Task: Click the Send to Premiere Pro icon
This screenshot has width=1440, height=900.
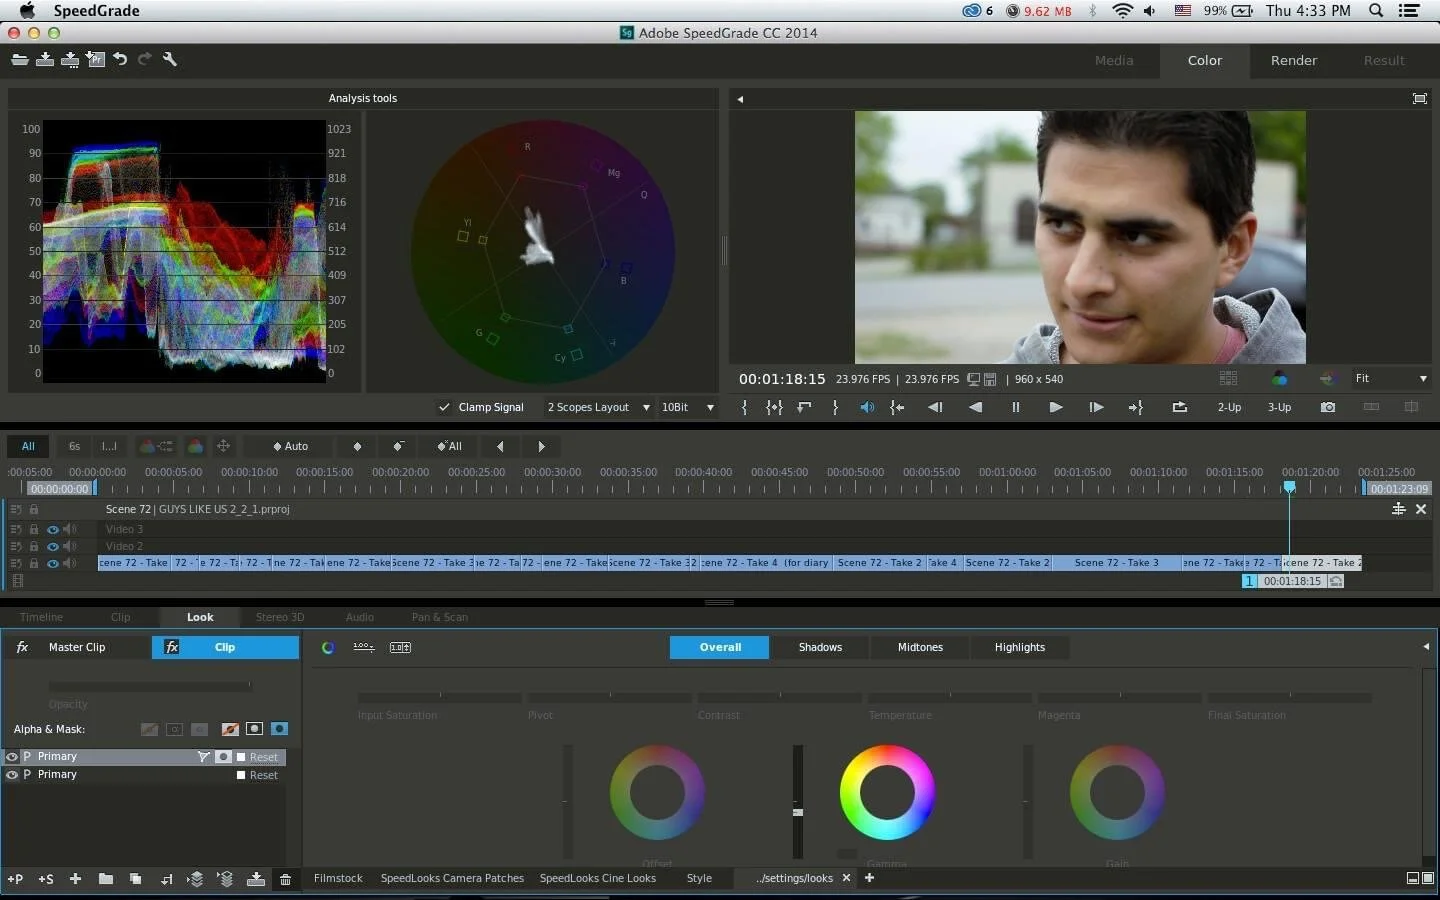Action: [95, 60]
